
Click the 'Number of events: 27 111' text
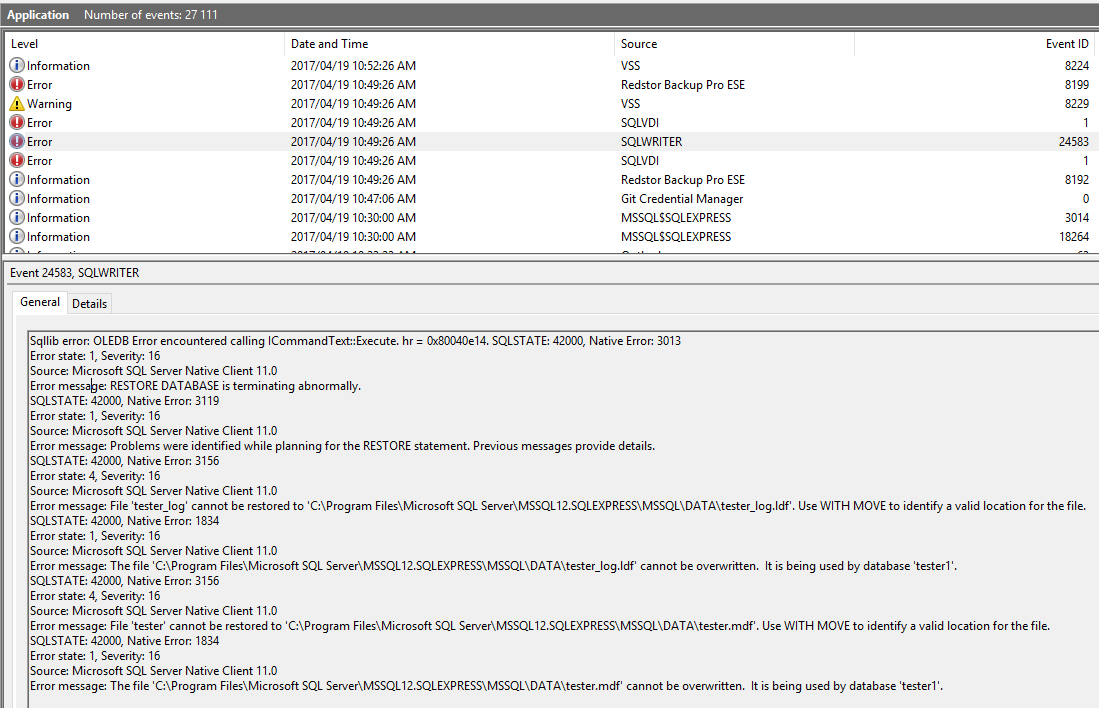click(x=151, y=15)
